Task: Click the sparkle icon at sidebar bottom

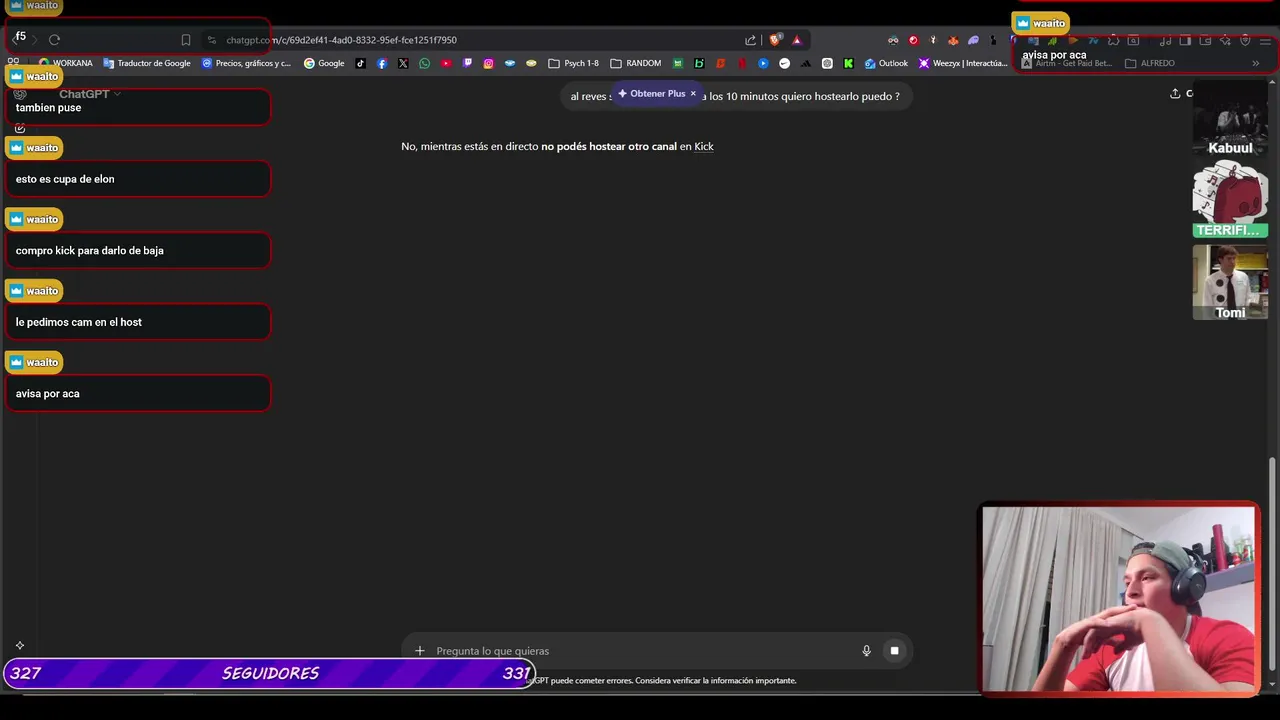Action: (19, 645)
